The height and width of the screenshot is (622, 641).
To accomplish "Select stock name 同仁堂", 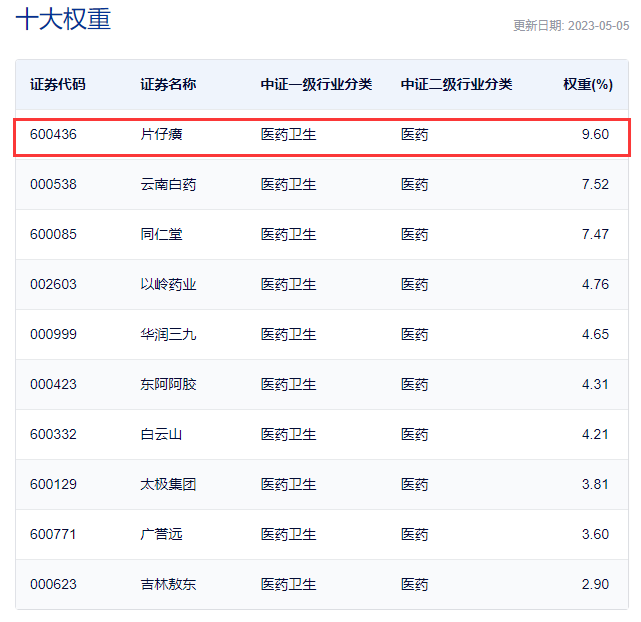I will pyautogui.click(x=161, y=234).
